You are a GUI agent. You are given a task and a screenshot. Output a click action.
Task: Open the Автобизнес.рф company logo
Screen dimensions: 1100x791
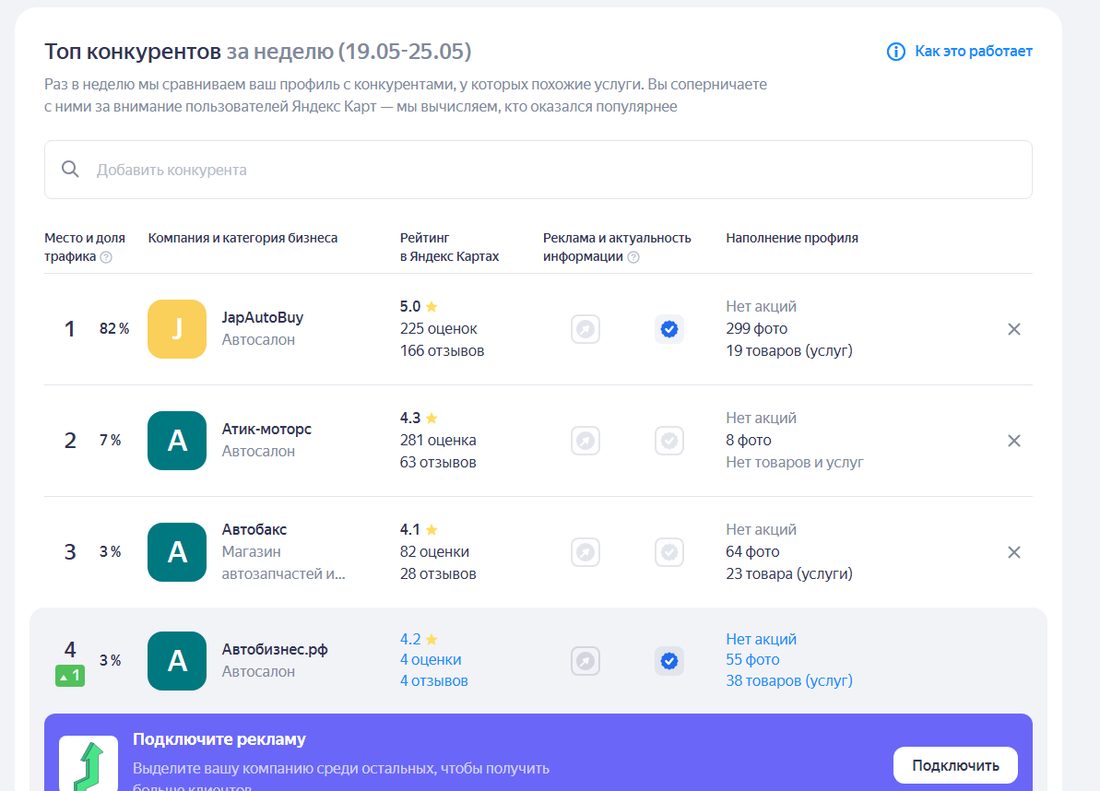[x=177, y=661]
